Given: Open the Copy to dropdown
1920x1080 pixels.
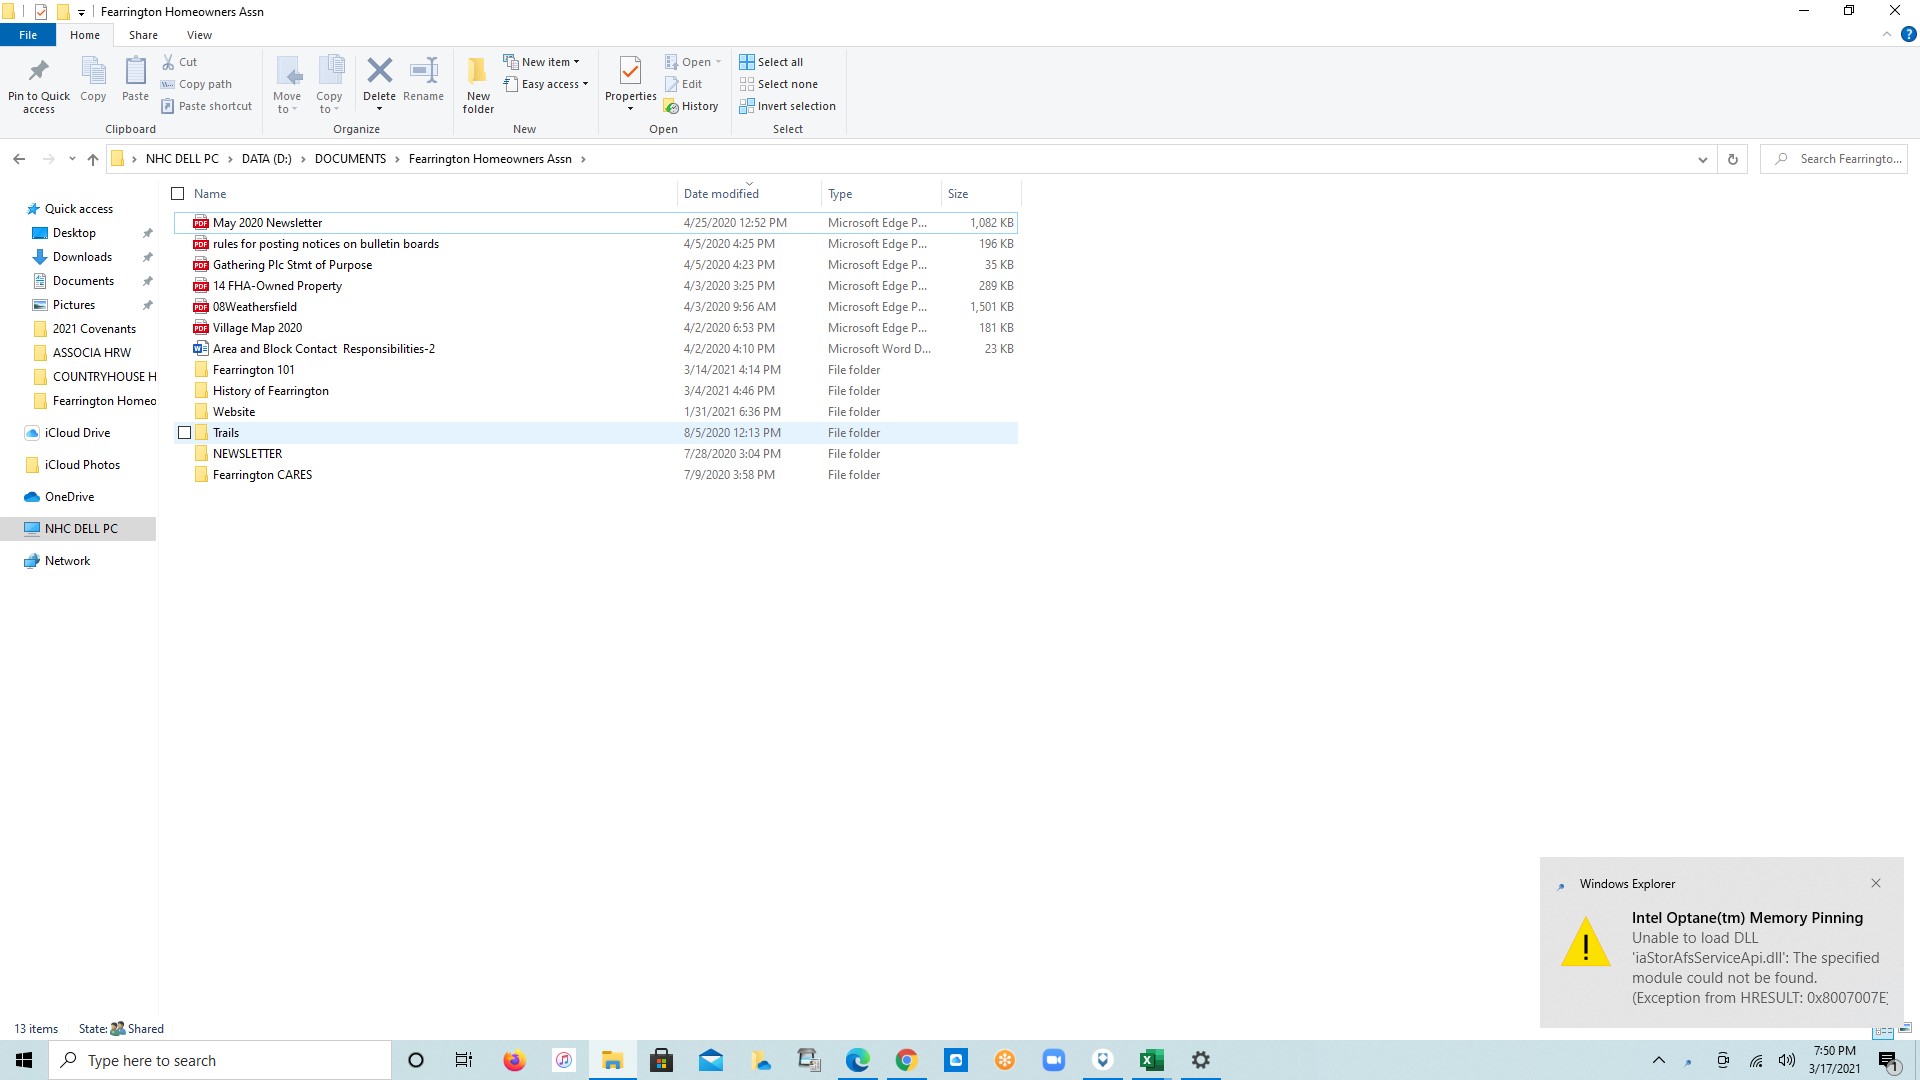Looking at the screenshot, I should pyautogui.click(x=329, y=84).
